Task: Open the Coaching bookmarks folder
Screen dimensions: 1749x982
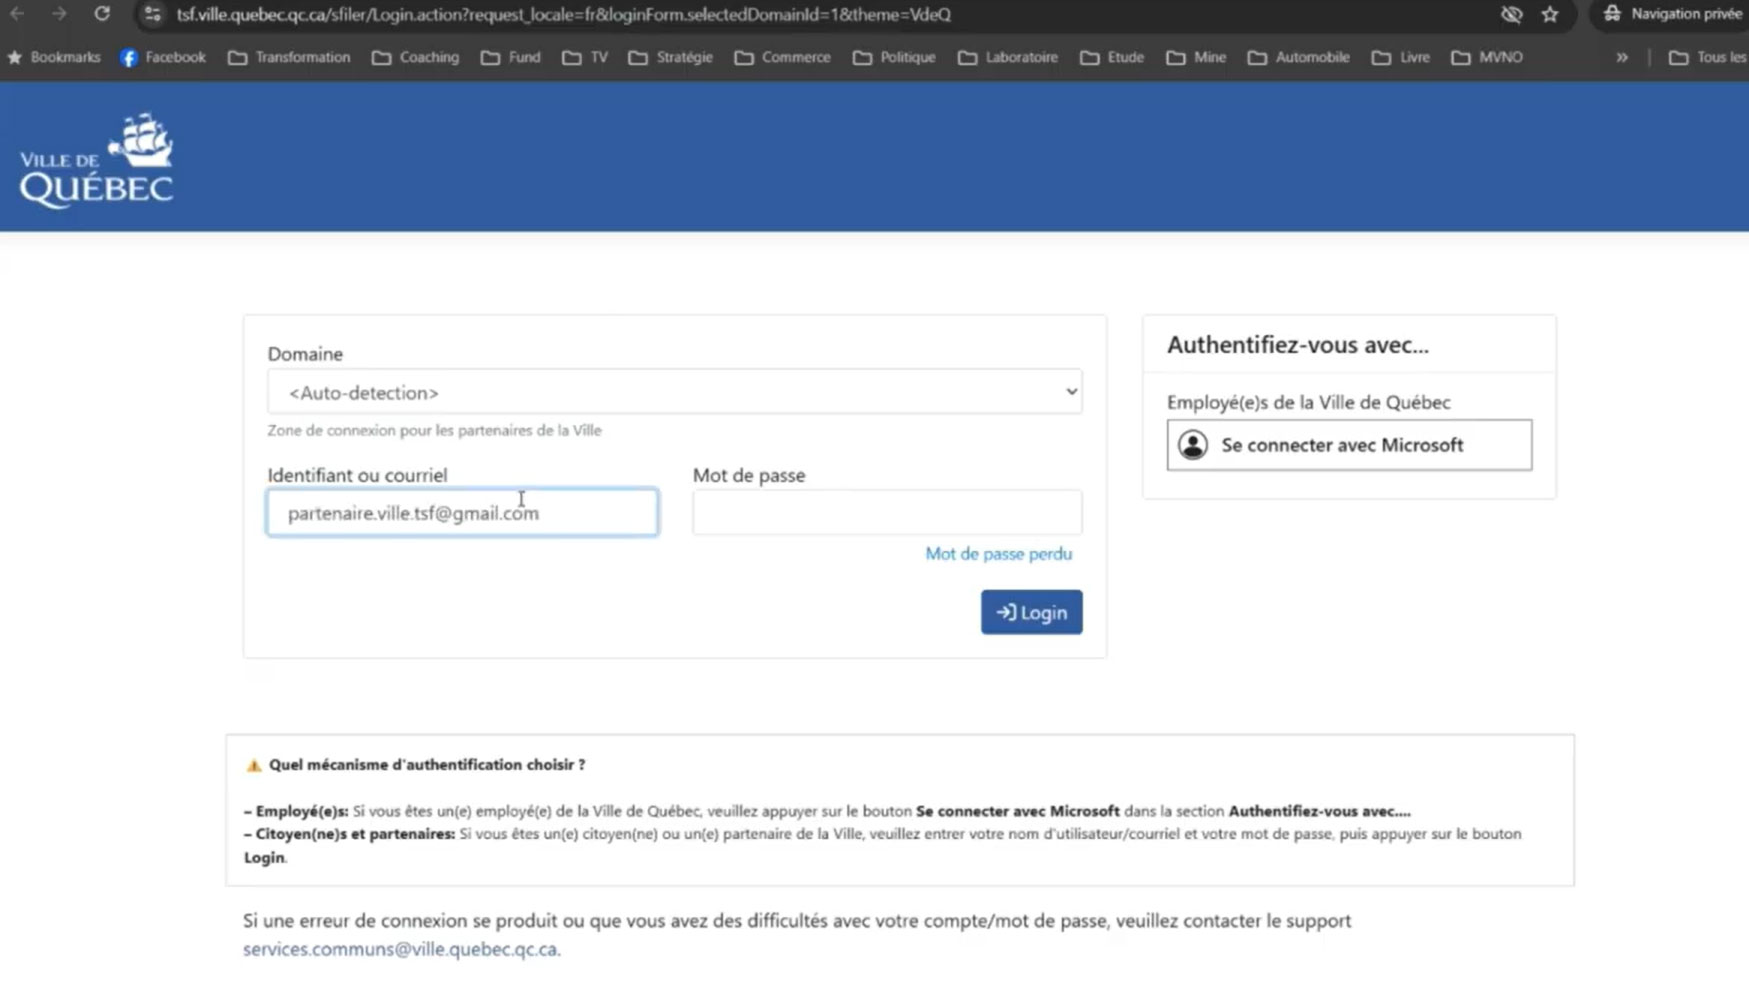Action: pyautogui.click(x=415, y=57)
